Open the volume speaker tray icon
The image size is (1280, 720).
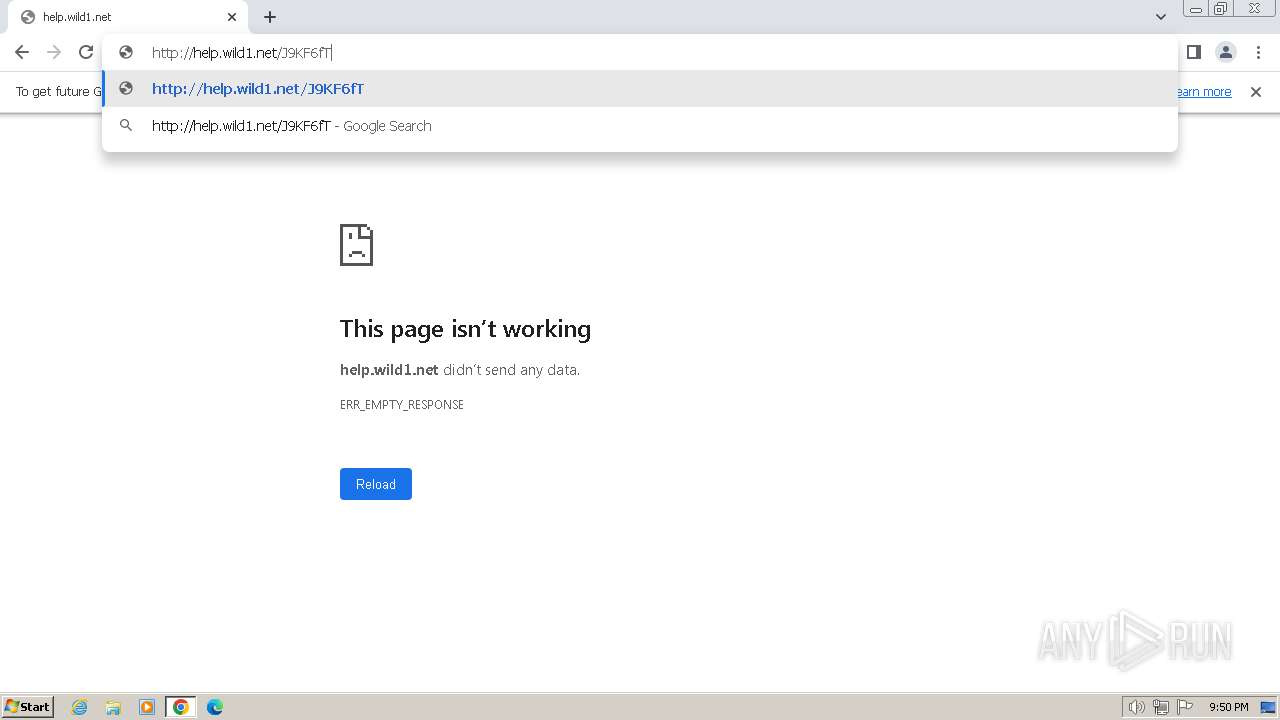[1137, 707]
